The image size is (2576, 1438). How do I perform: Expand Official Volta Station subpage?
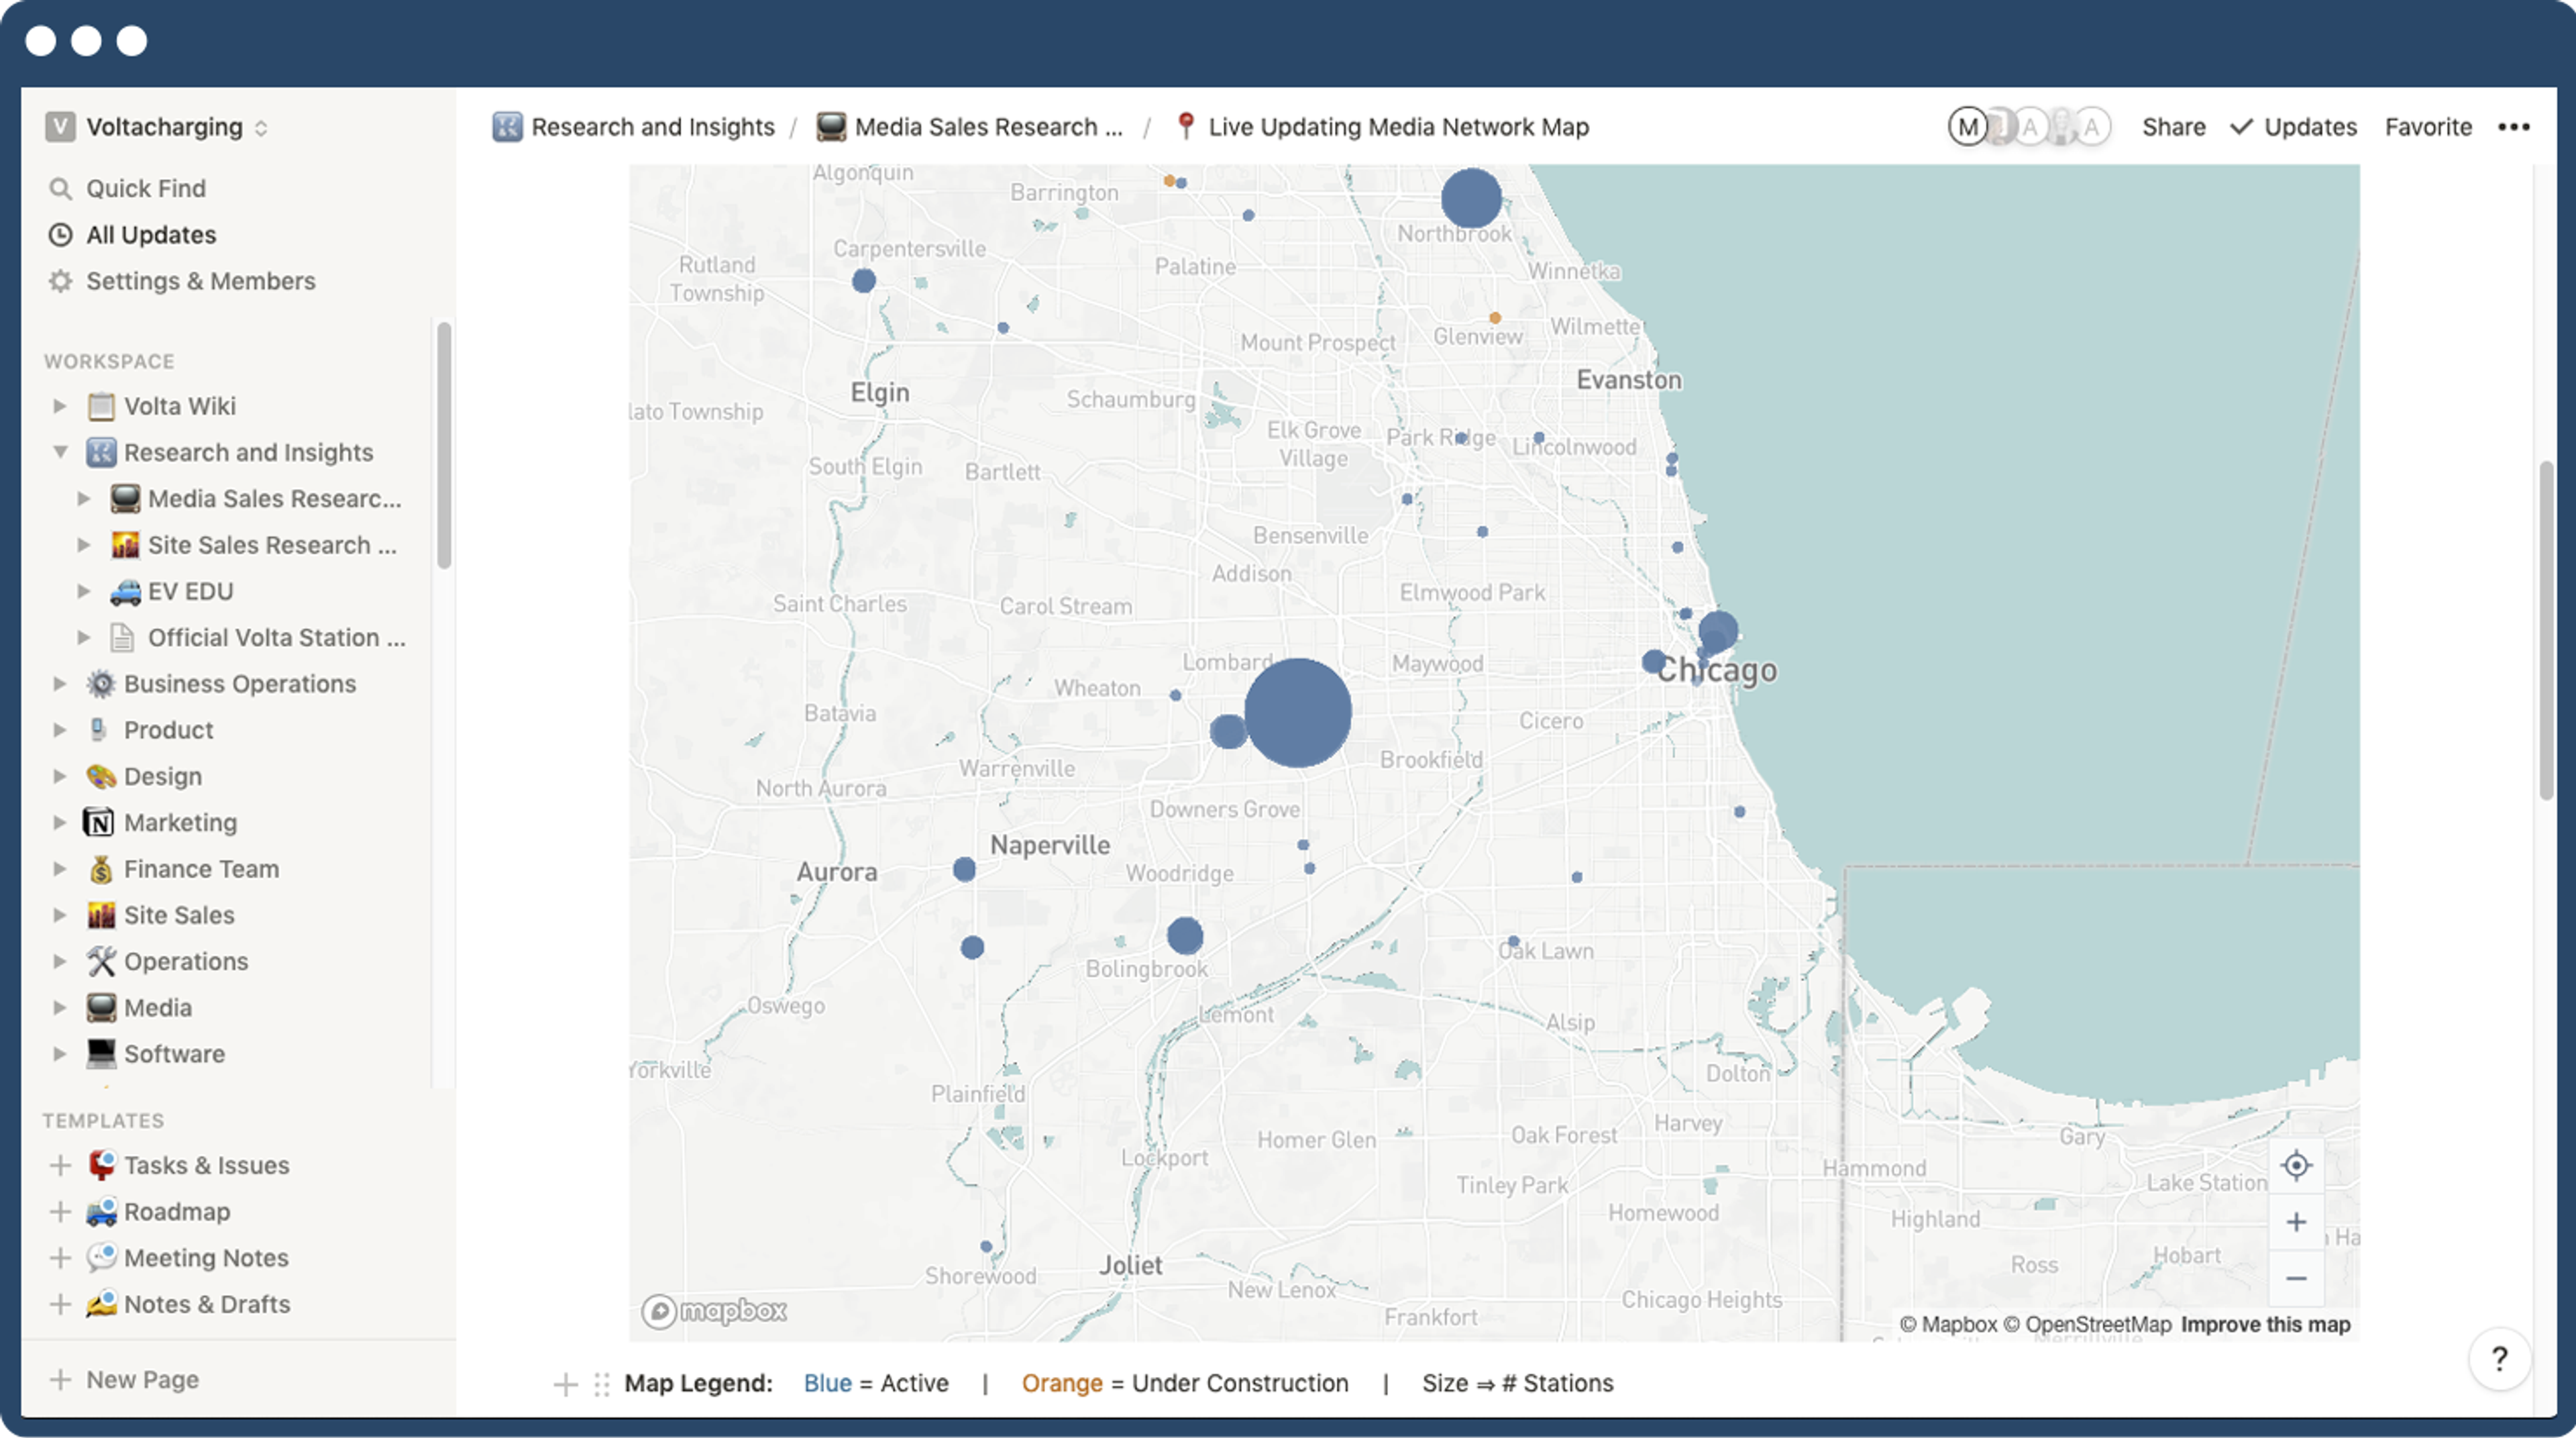(x=84, y=637)
